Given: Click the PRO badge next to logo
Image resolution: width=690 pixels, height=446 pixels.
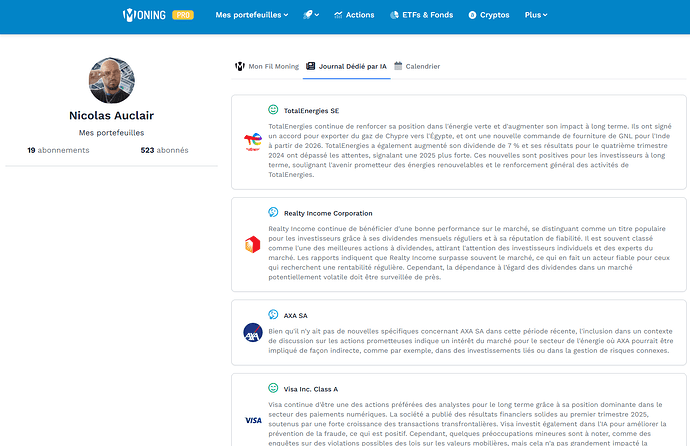Looking at the screenshot, I should tap(183, 15).
